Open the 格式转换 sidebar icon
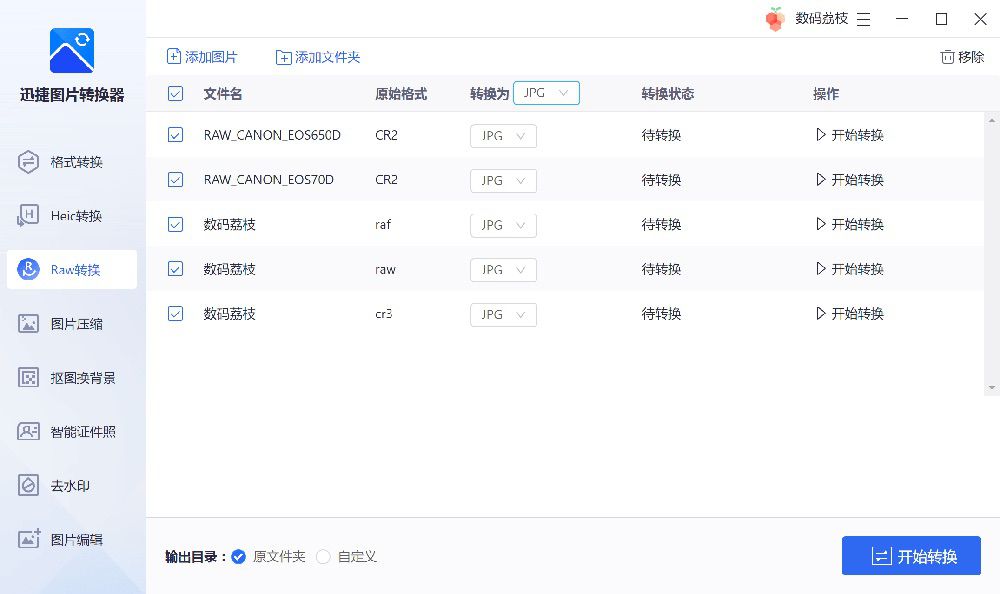 (x=28, y=162)
